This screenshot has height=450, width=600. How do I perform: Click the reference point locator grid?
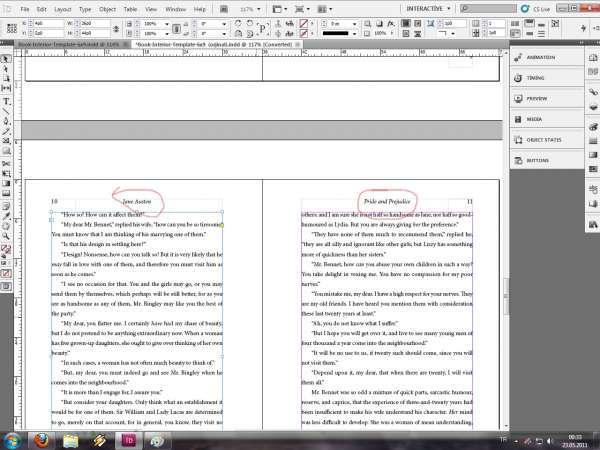coord(11,28)
